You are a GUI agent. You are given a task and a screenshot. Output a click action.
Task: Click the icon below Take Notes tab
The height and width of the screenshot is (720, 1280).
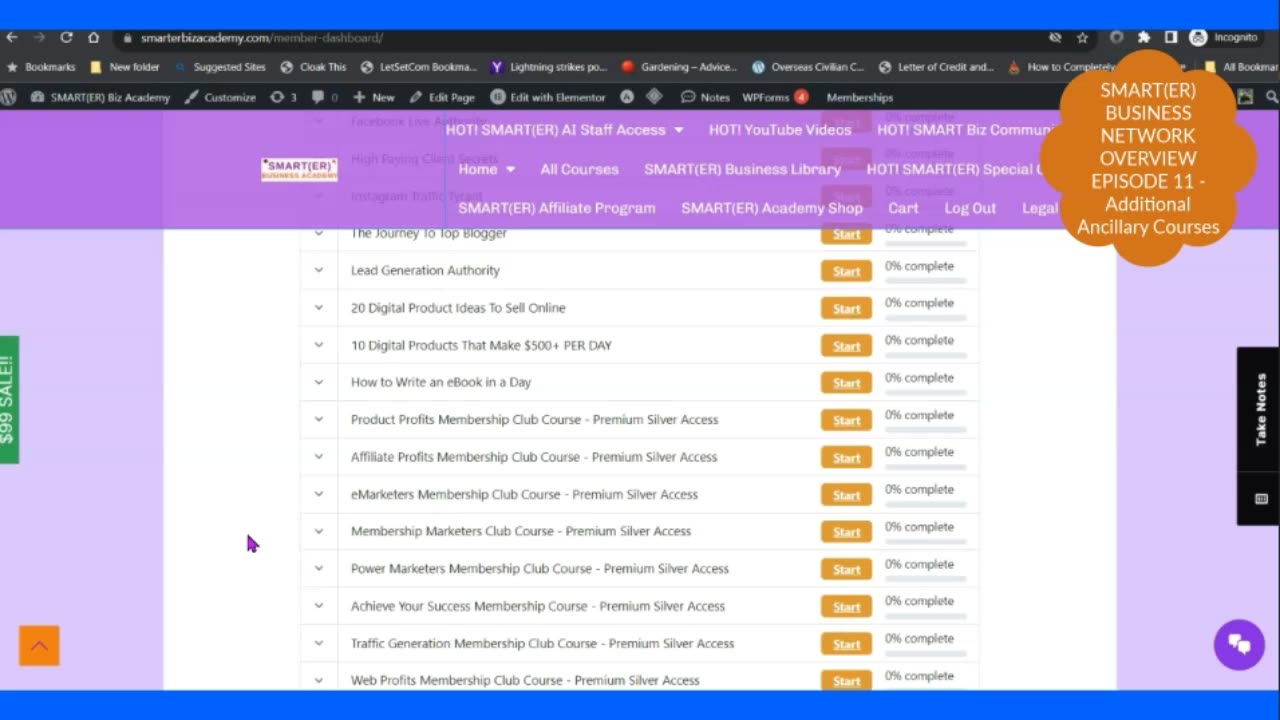(x=1261, y=498)
